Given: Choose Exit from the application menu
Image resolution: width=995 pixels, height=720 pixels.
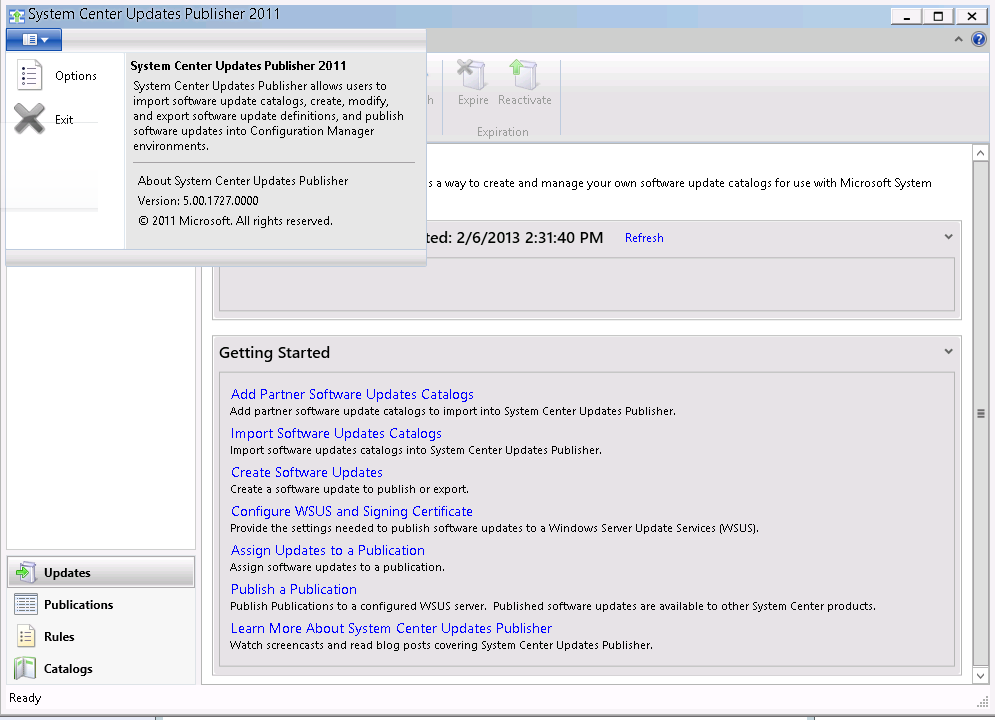Looking at the screenshot, I should click(63, 118).
